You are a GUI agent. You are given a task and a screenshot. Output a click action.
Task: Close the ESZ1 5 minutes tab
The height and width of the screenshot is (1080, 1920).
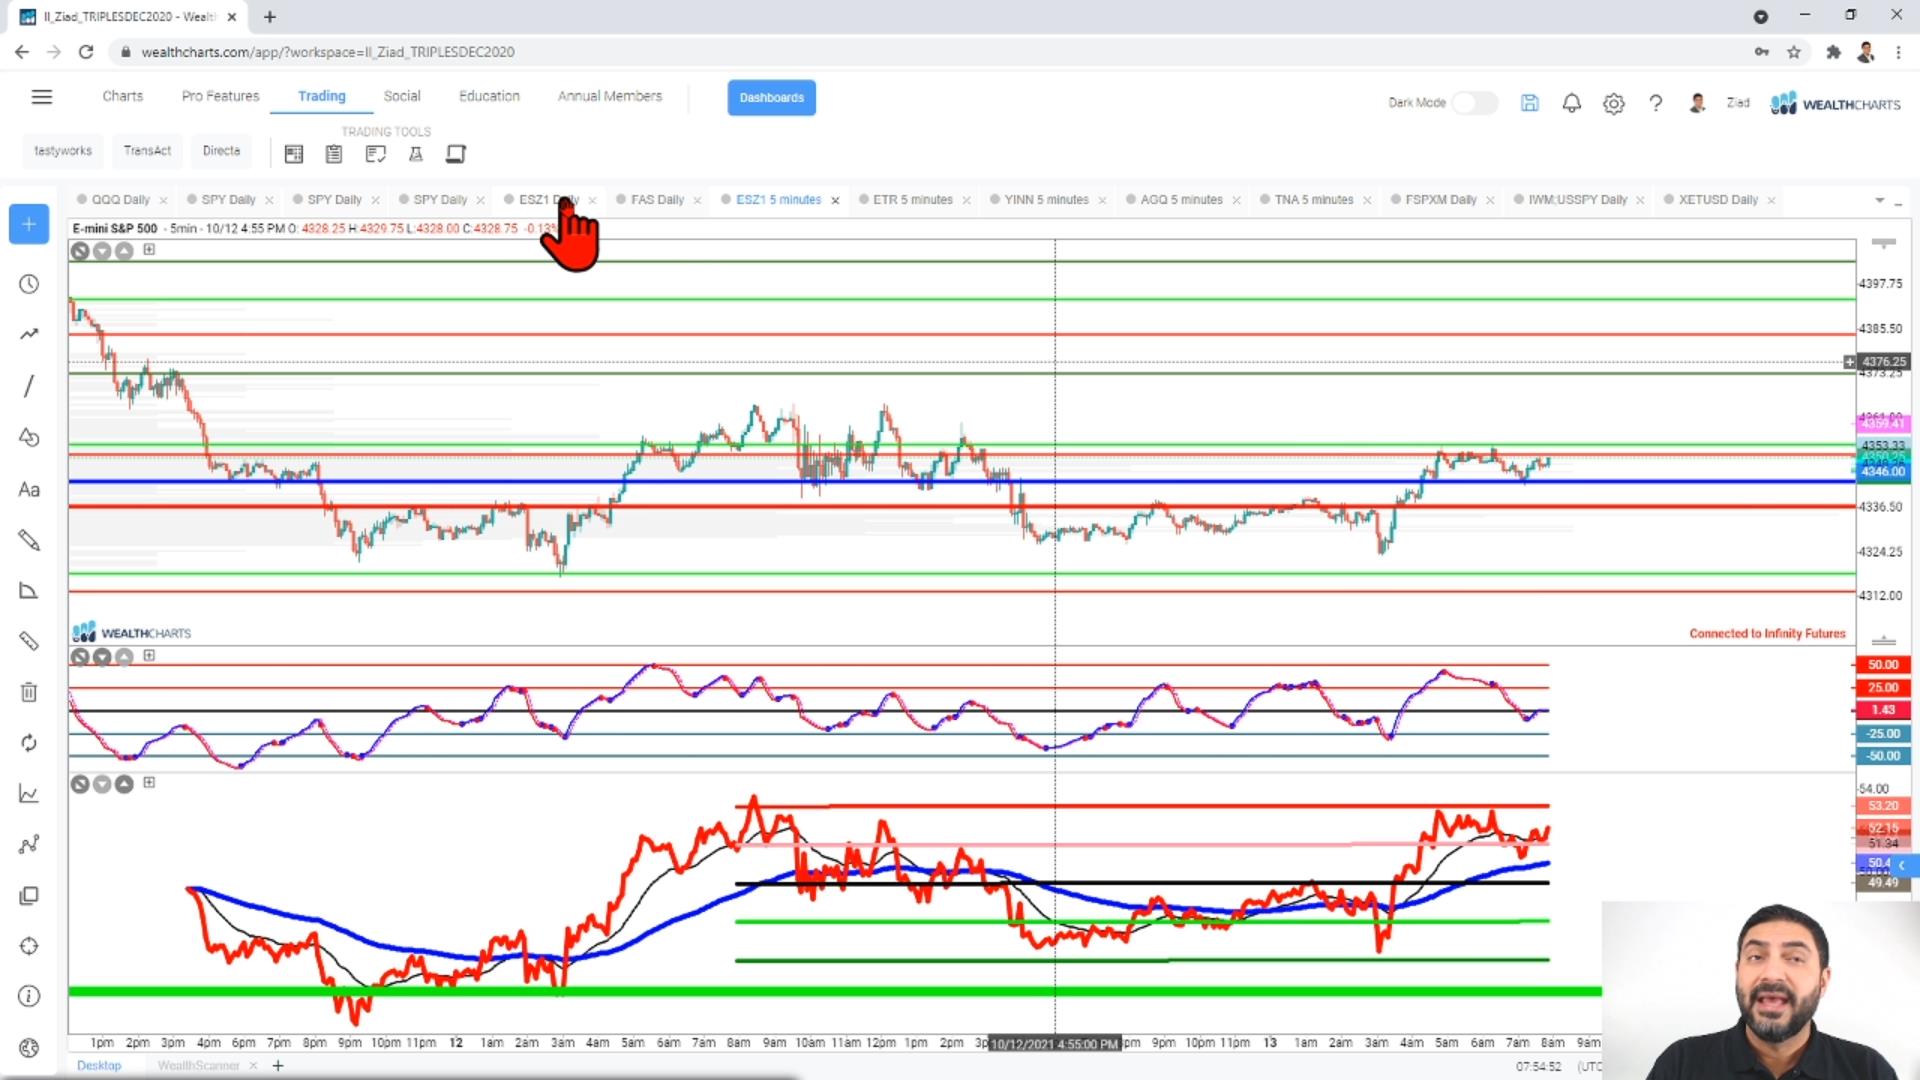pos(835,201)
